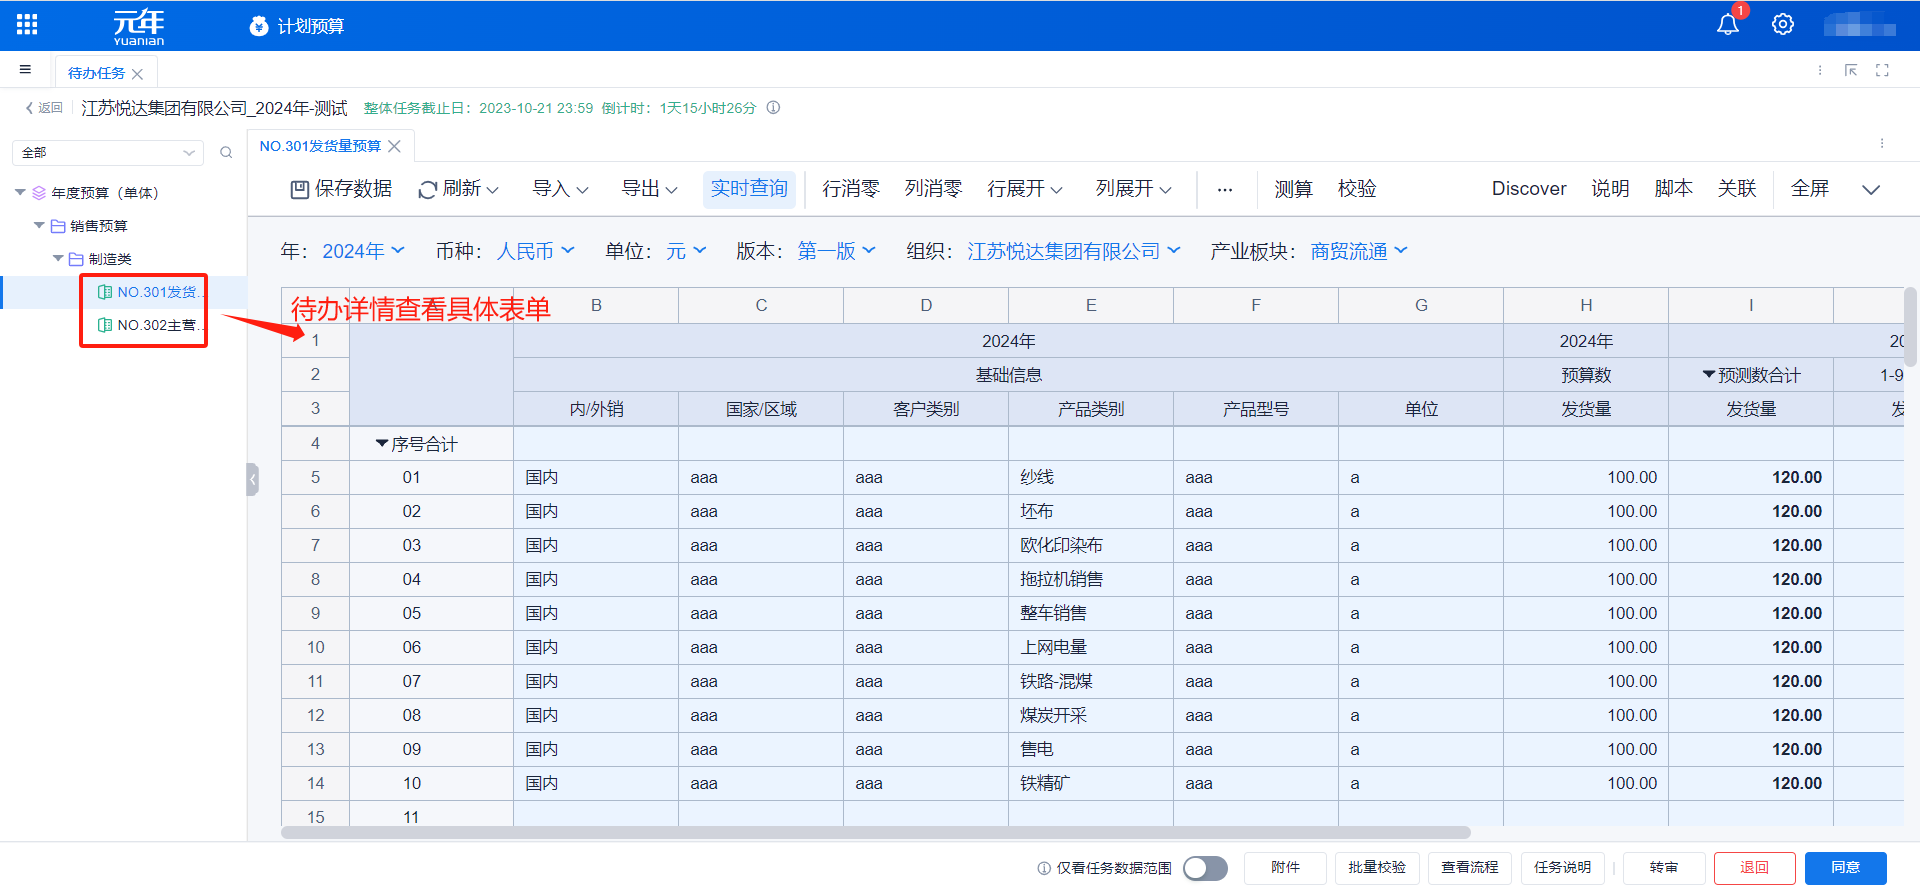Click the hamburger menu icon beside tabs
The height and width of the screenshot is (895, 1920).
pos(25,70)
